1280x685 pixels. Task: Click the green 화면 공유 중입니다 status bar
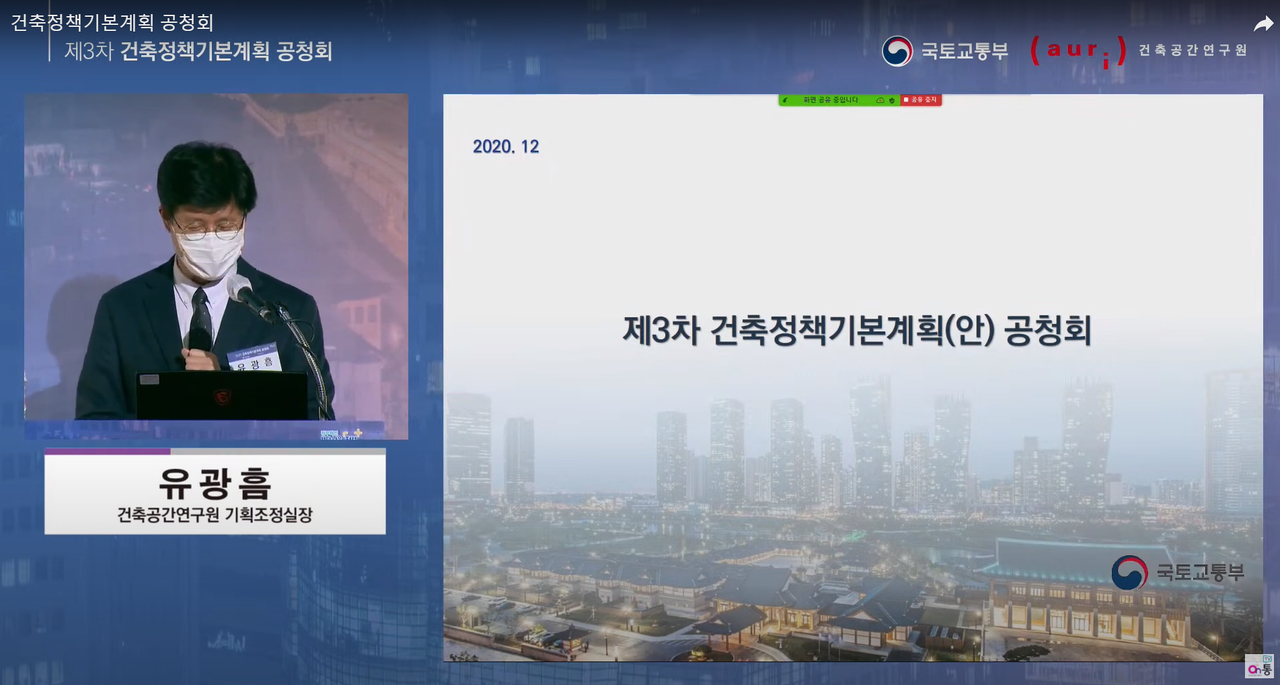coord(830,100)
